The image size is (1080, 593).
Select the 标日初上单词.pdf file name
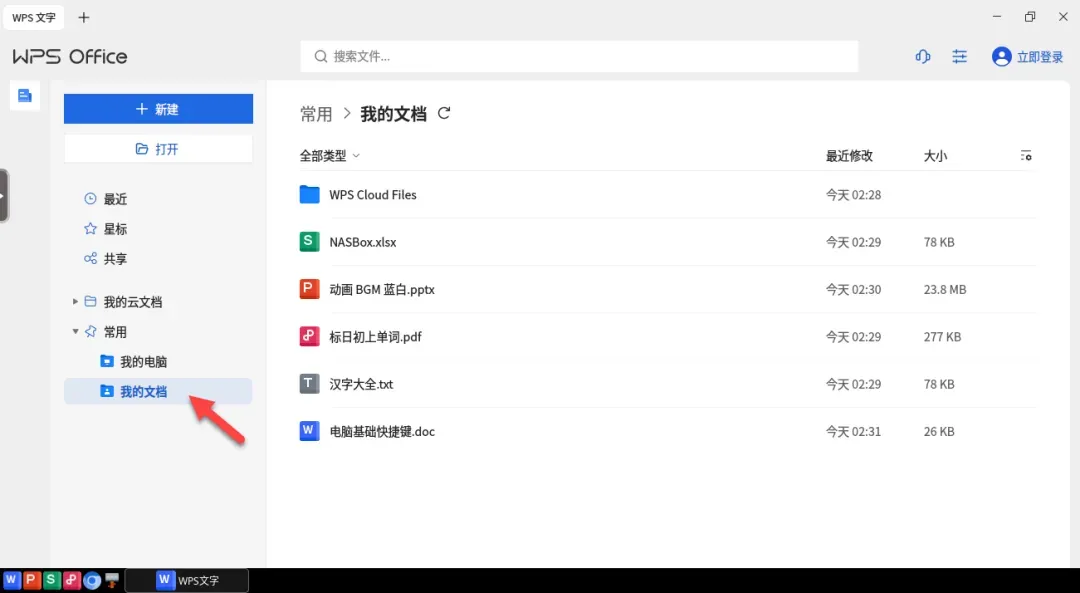pos(375,337)
